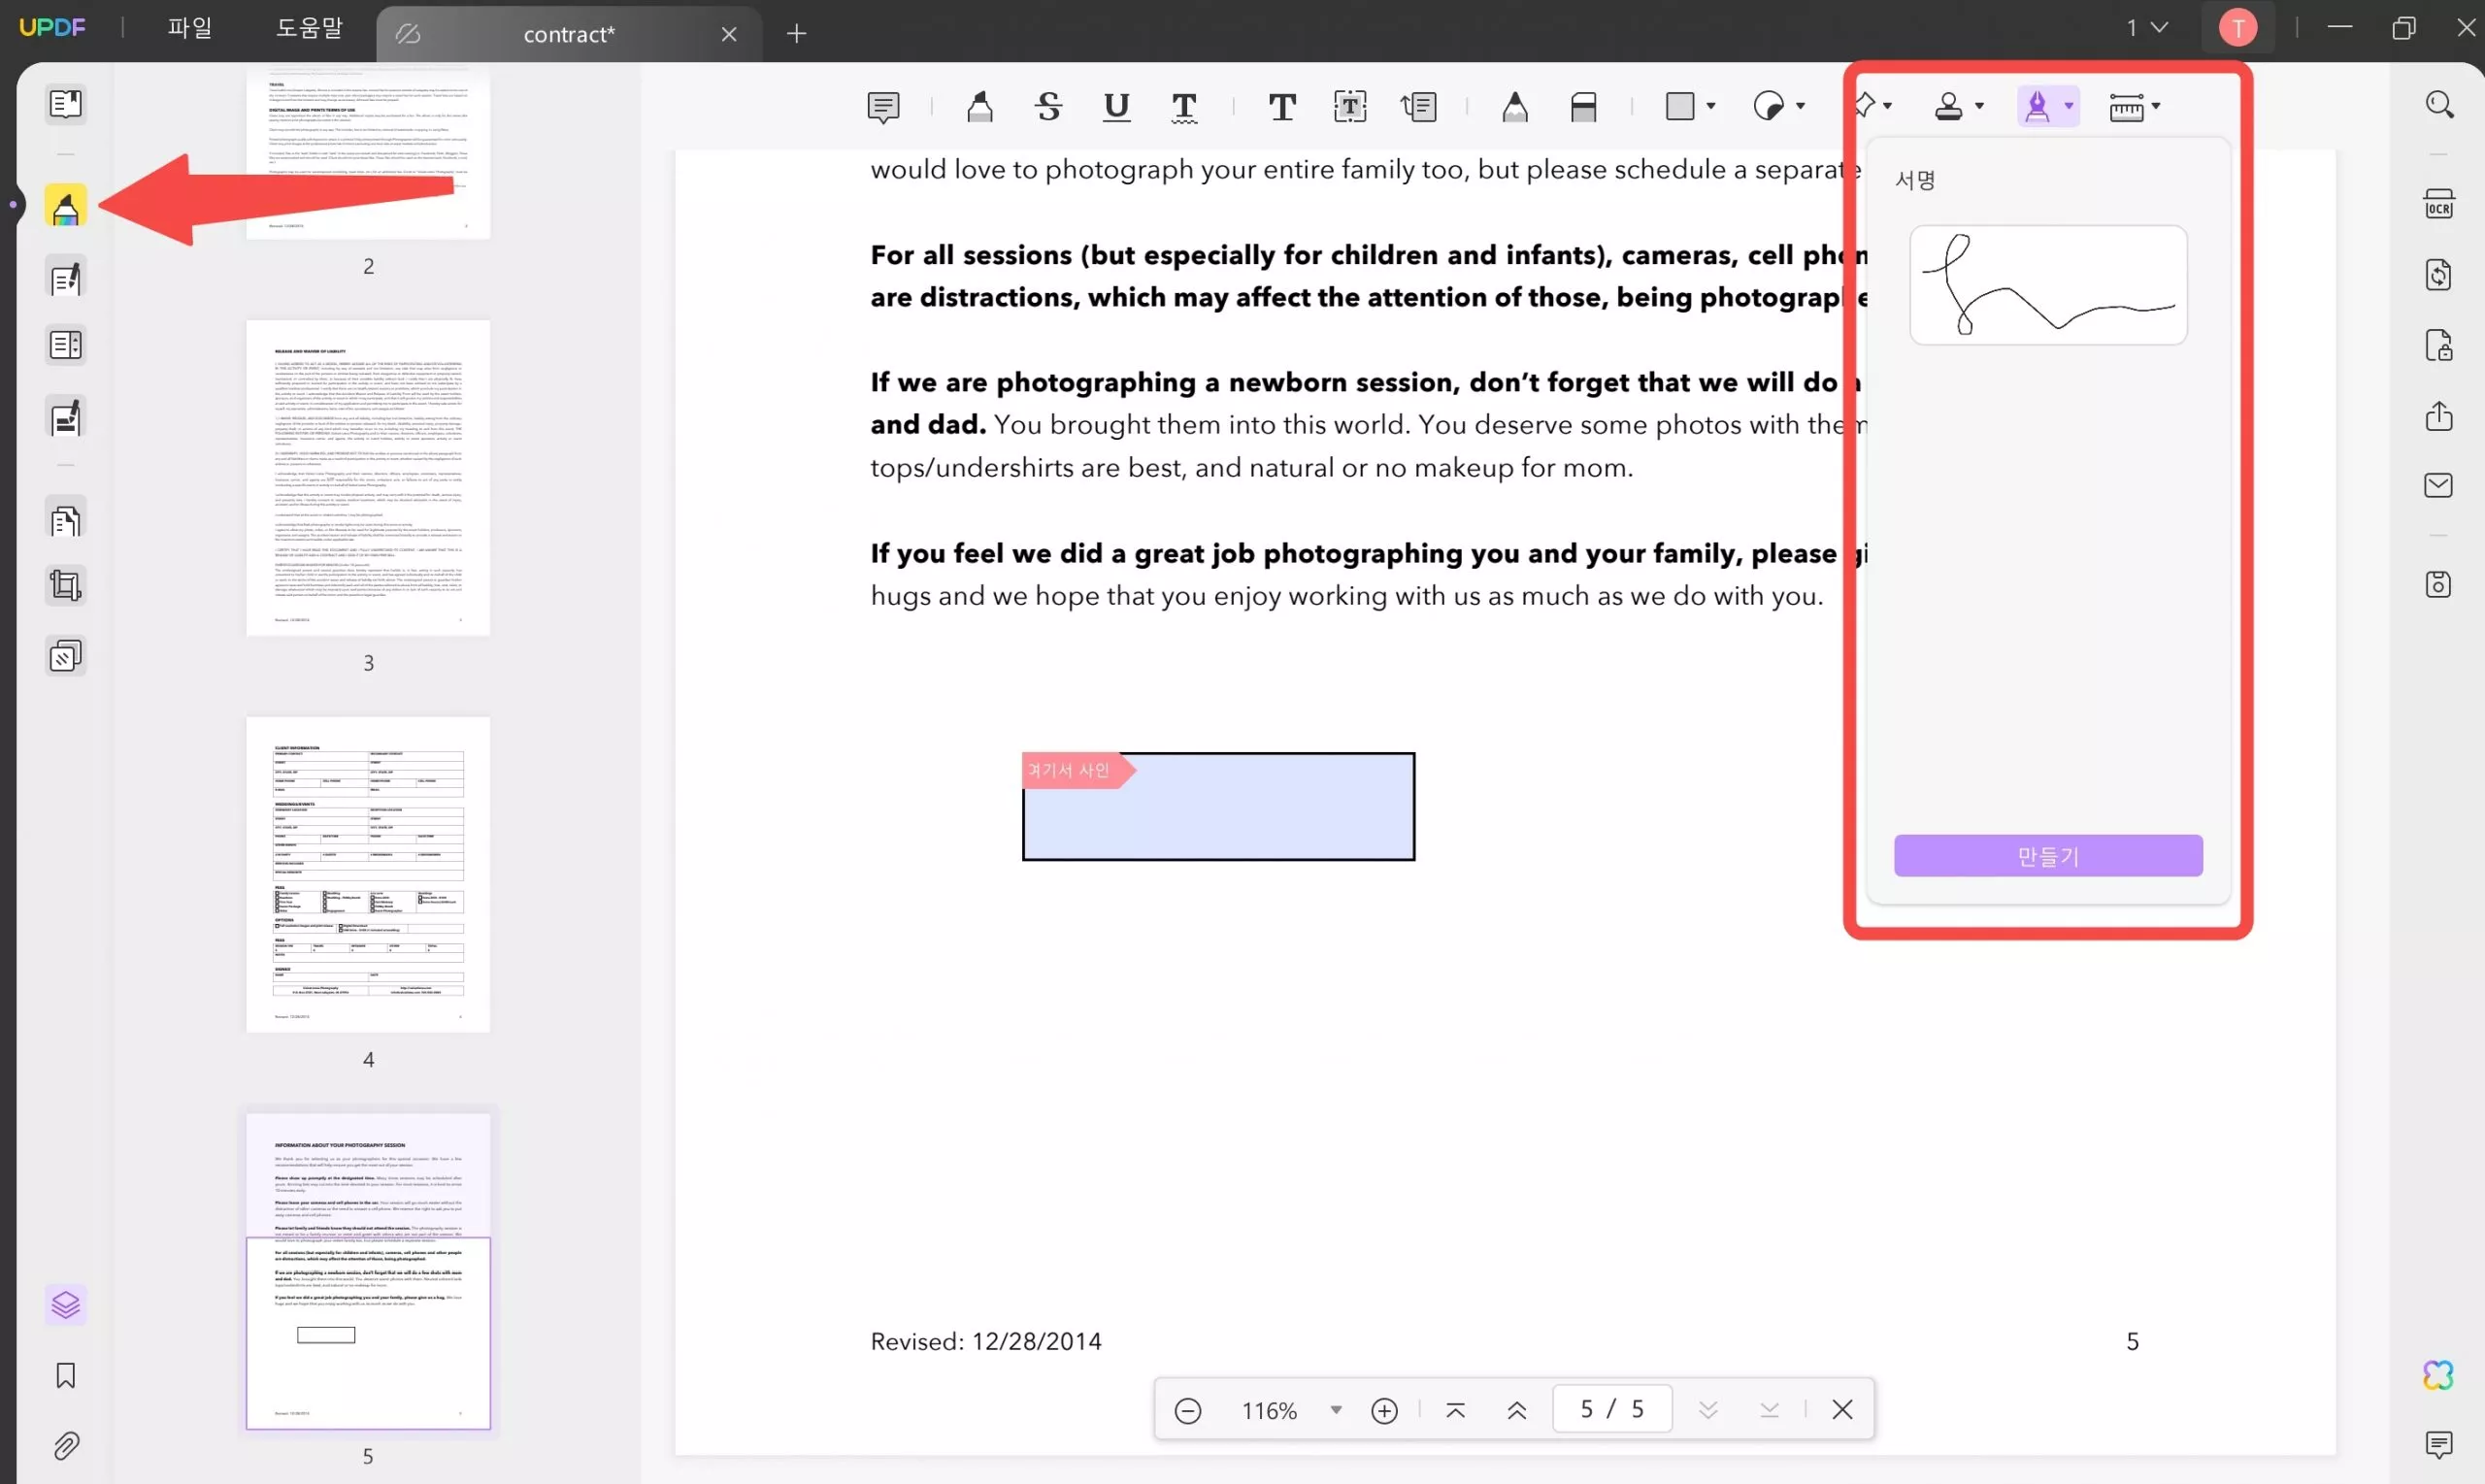
Task: Select the Squiggly underline tool
Action: (1184, 107)
